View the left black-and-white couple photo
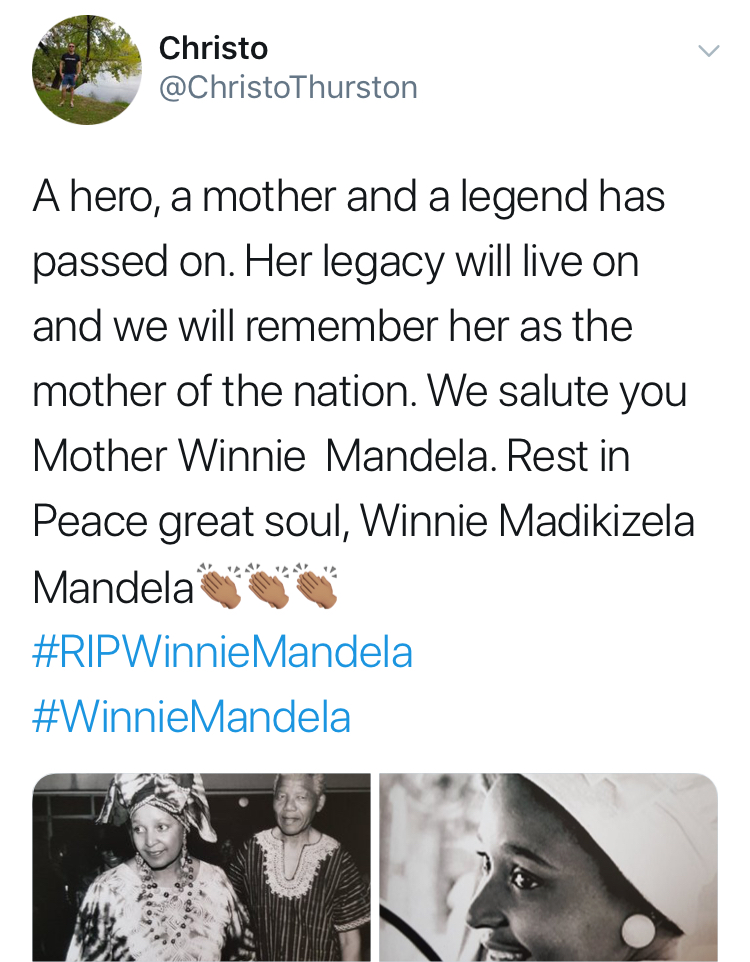 tap(201, 866)
